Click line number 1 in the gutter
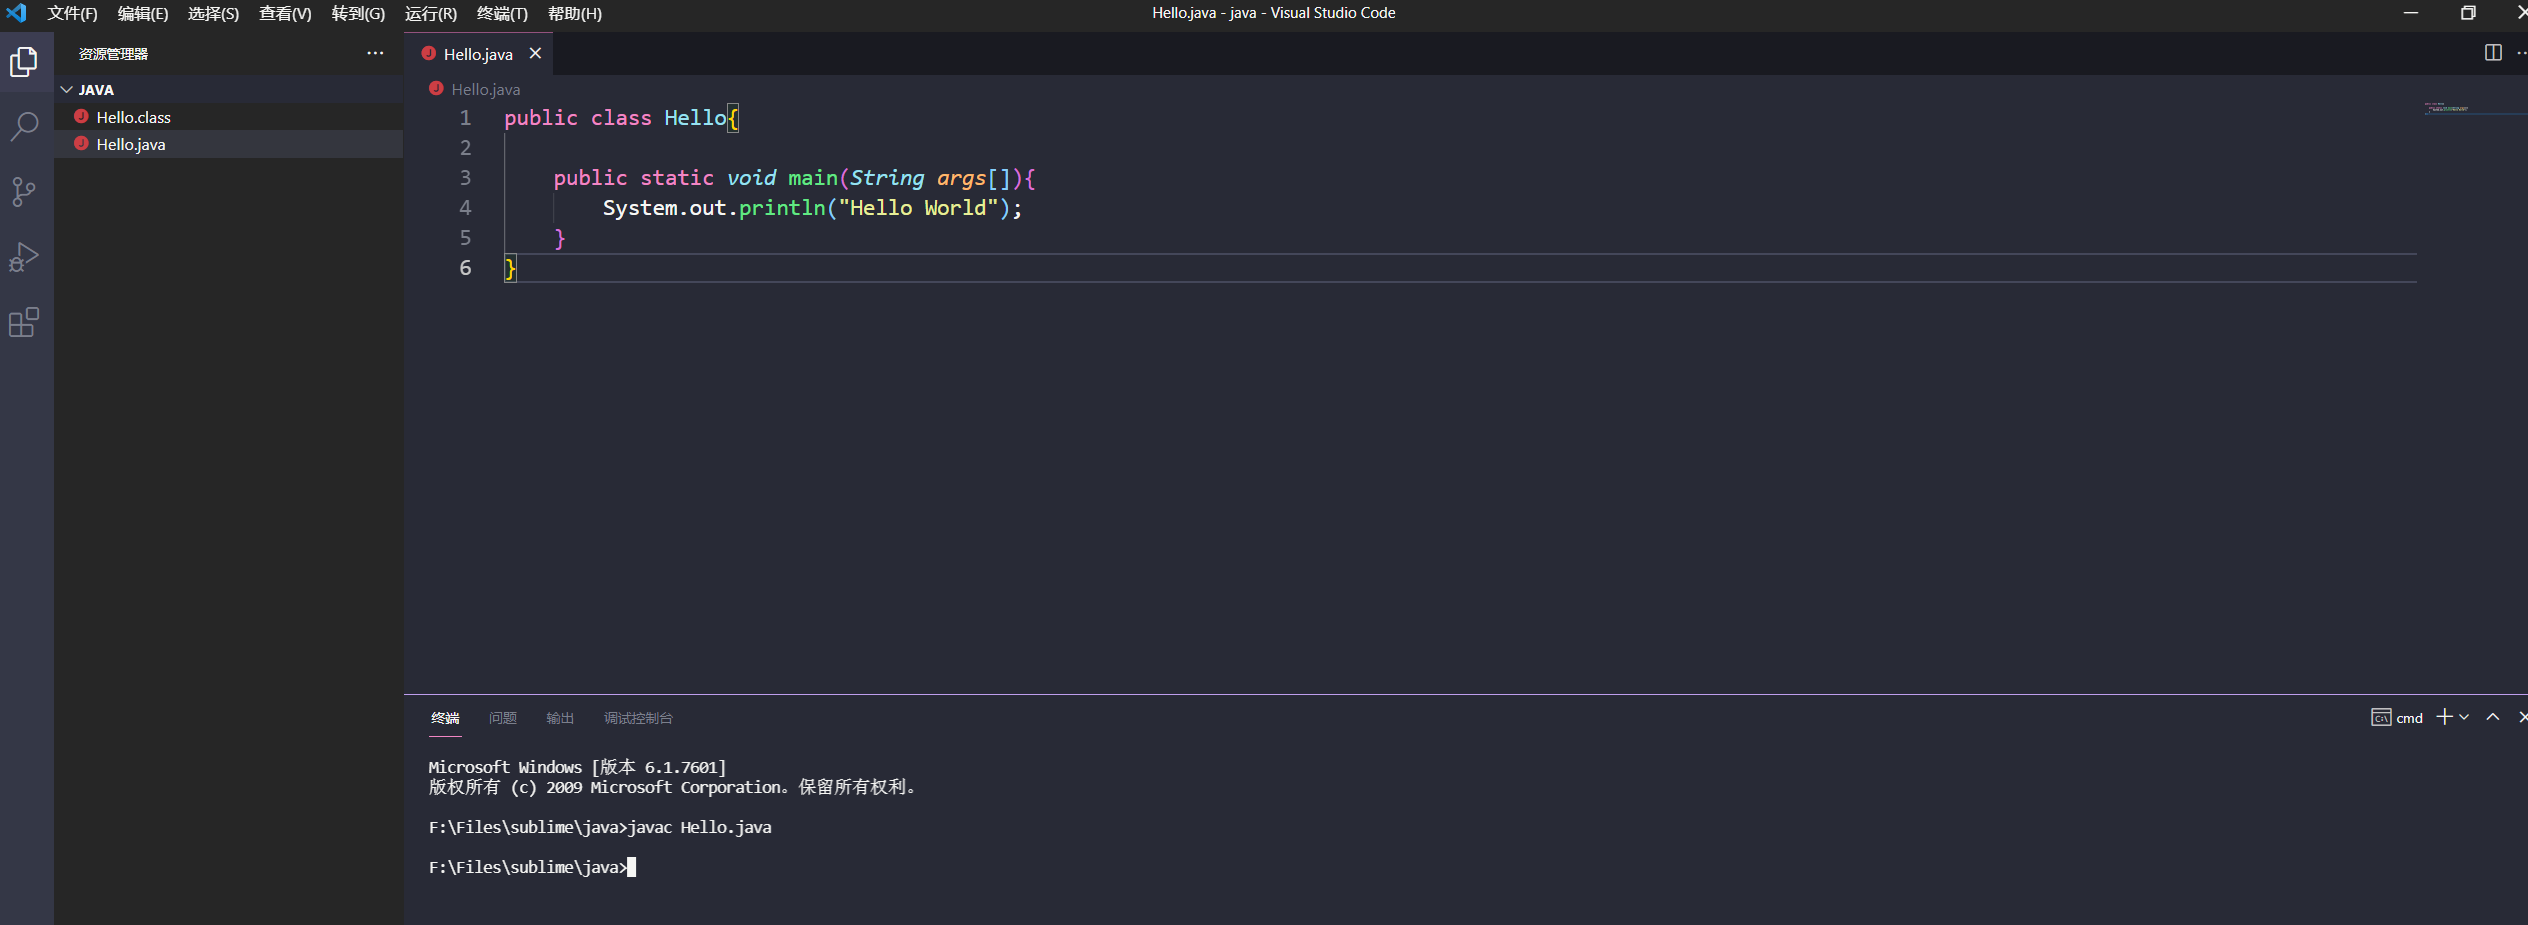Image resolution: width=2528 pixels, height=925 pixels. pos(465,118)
